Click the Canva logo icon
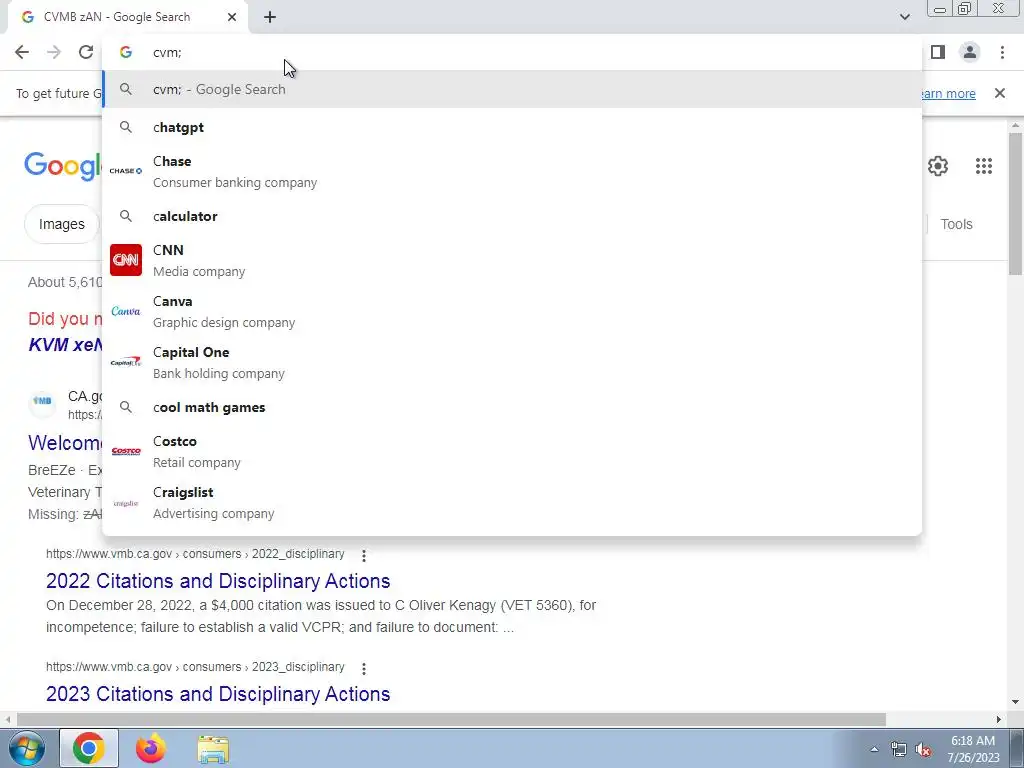Image resolution: width=1024 pixels, height=768 pixels. tap(126, 311)
